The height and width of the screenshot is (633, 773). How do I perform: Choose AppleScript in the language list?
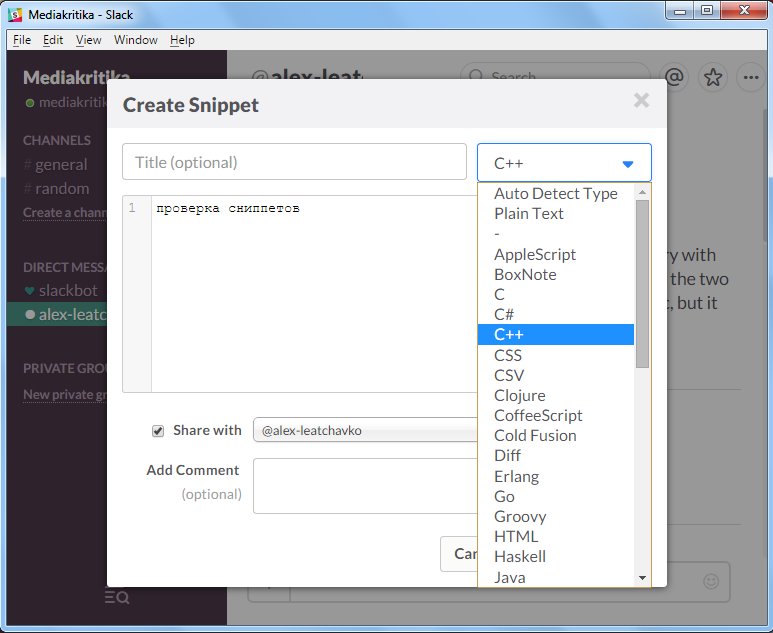(x=556, y=254)
